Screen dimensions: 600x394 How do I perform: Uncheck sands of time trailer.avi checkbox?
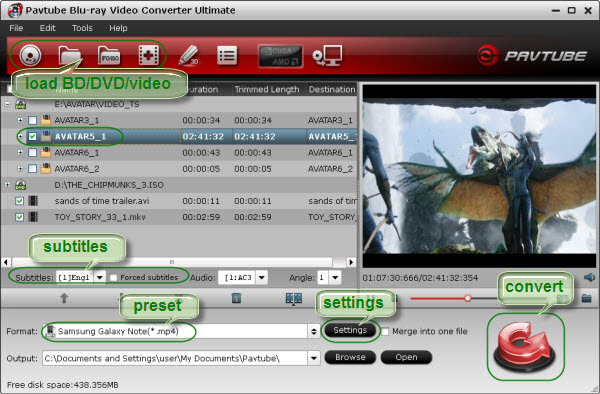point(20,201)
